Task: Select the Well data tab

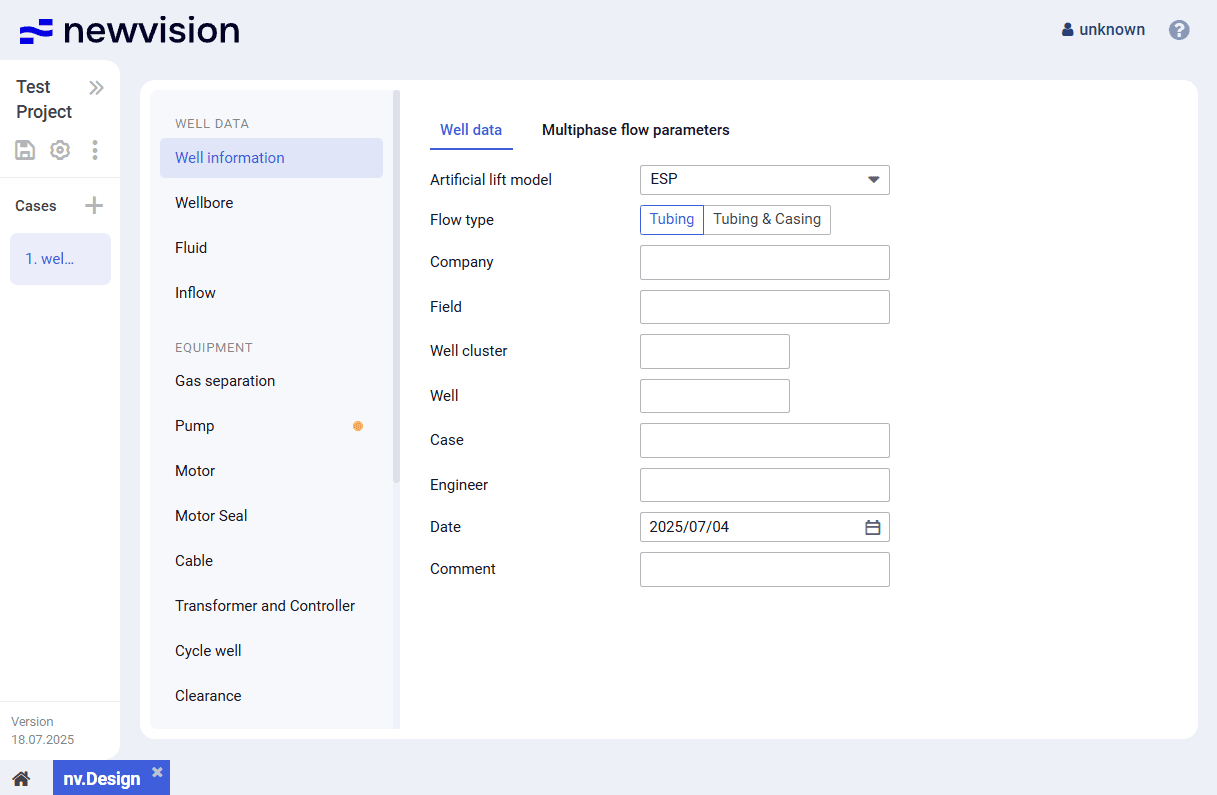Action: click(471, 130)
